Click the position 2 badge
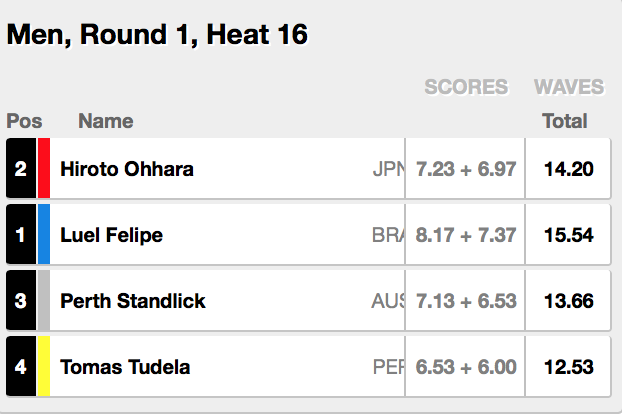The height and width of the screenshot is (414, 622). pos(21,169)
